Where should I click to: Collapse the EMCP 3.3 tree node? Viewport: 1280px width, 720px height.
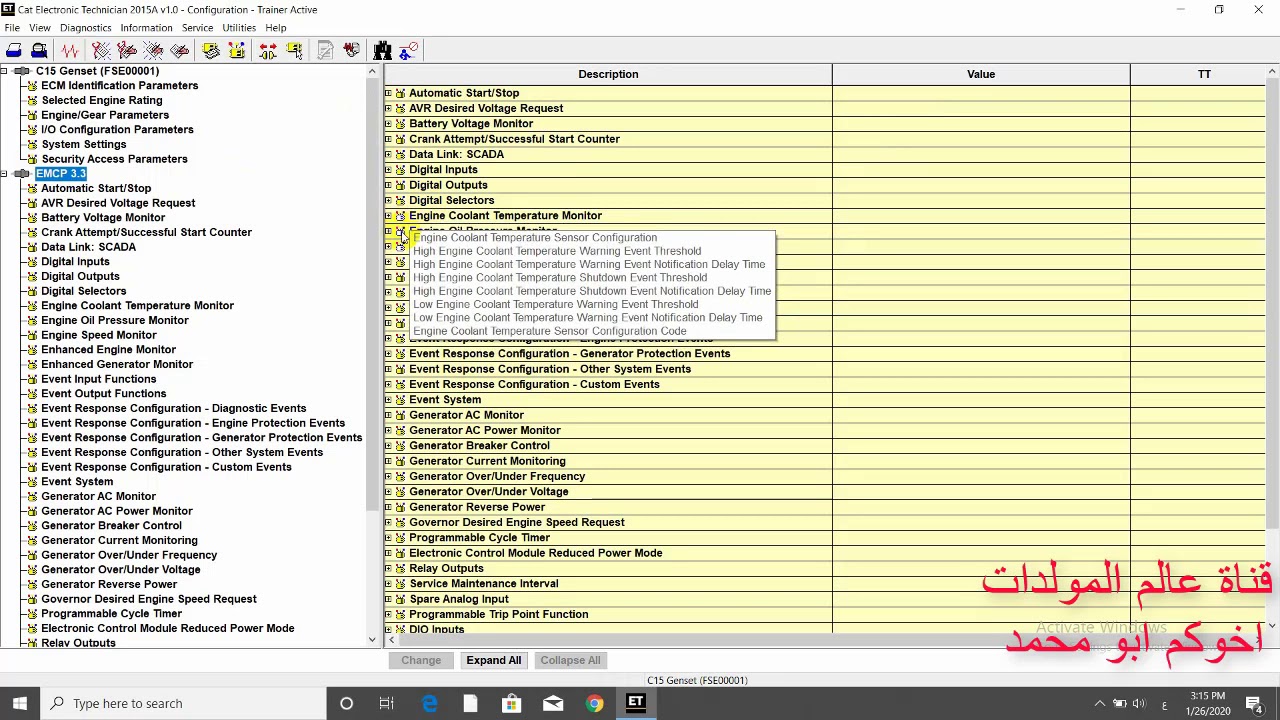click(x=5, y=174)
